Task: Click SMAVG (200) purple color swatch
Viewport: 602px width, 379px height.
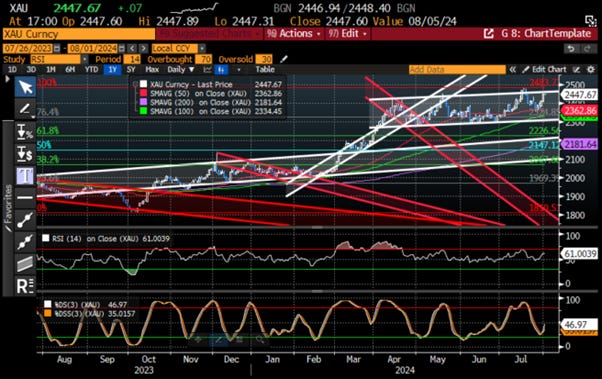Action: [x=144, y=103]
